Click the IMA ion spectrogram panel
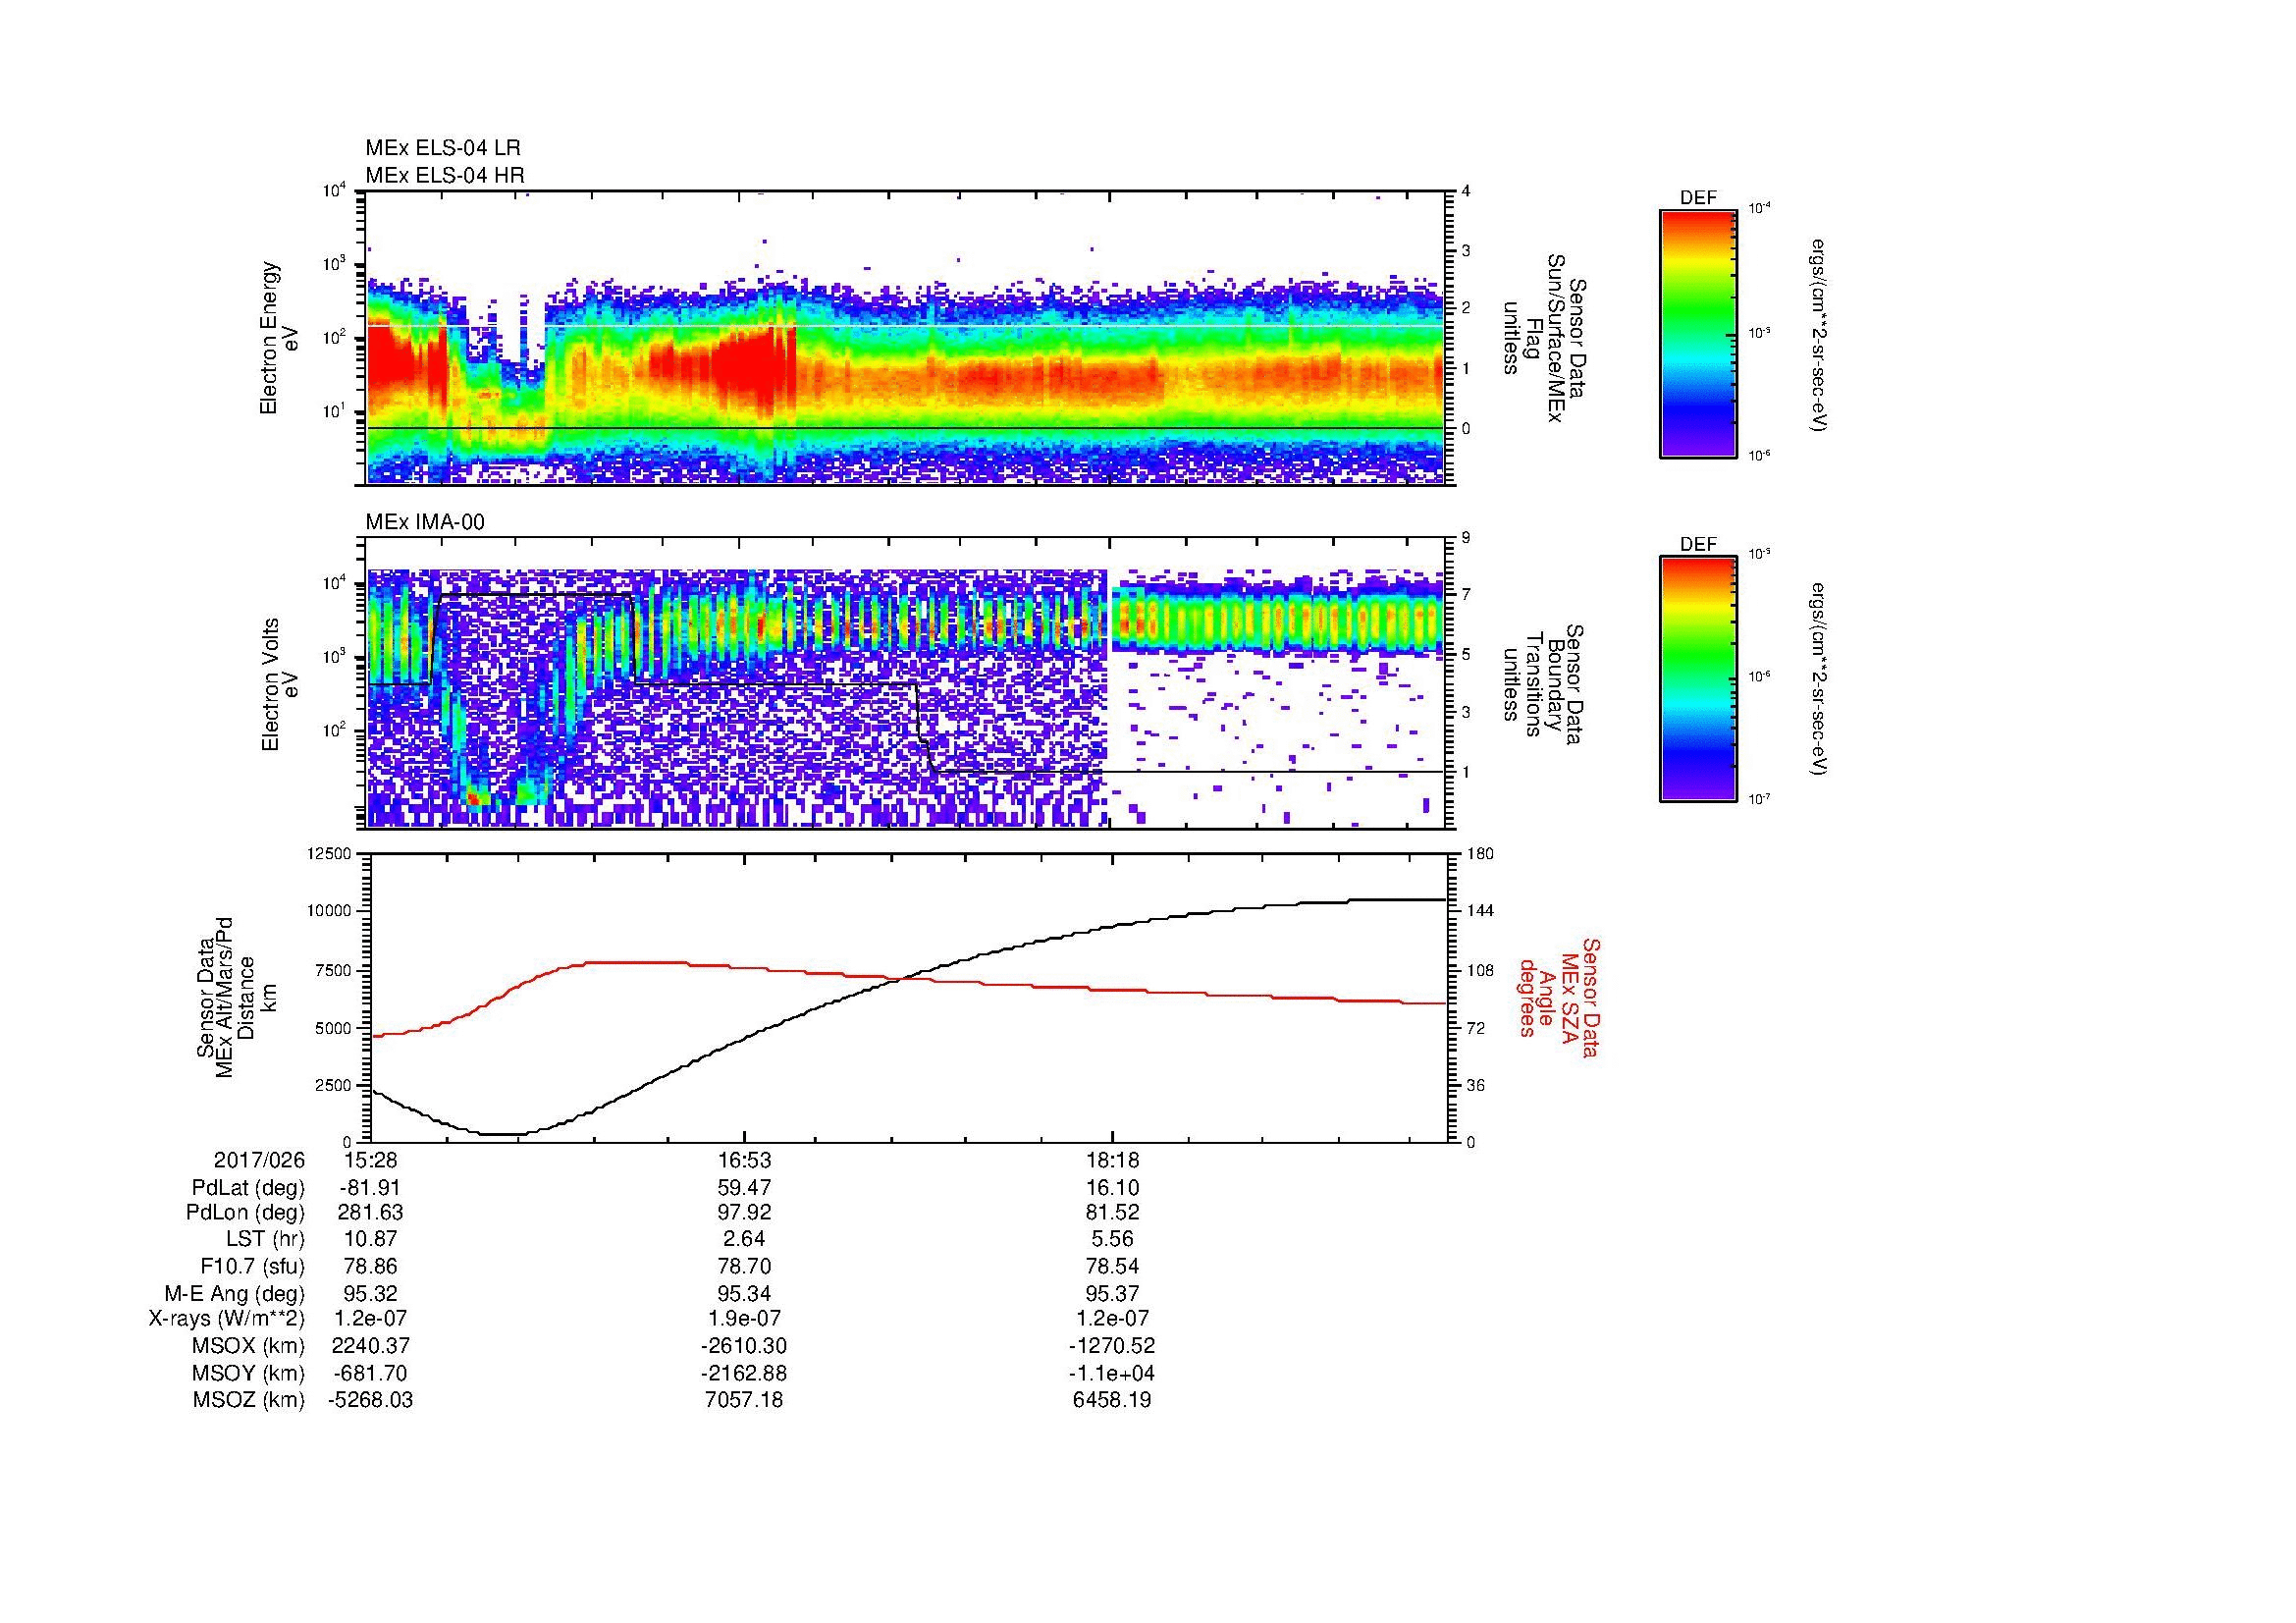 [907, 683]
